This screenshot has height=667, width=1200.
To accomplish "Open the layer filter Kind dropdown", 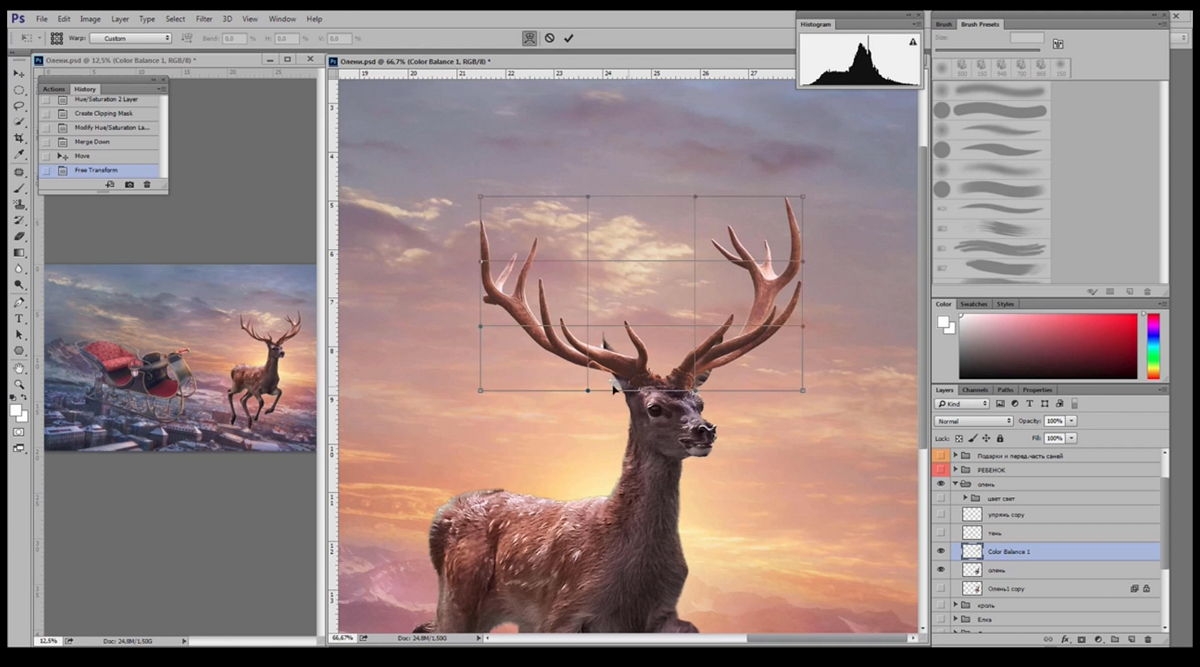I will (962, 404).
